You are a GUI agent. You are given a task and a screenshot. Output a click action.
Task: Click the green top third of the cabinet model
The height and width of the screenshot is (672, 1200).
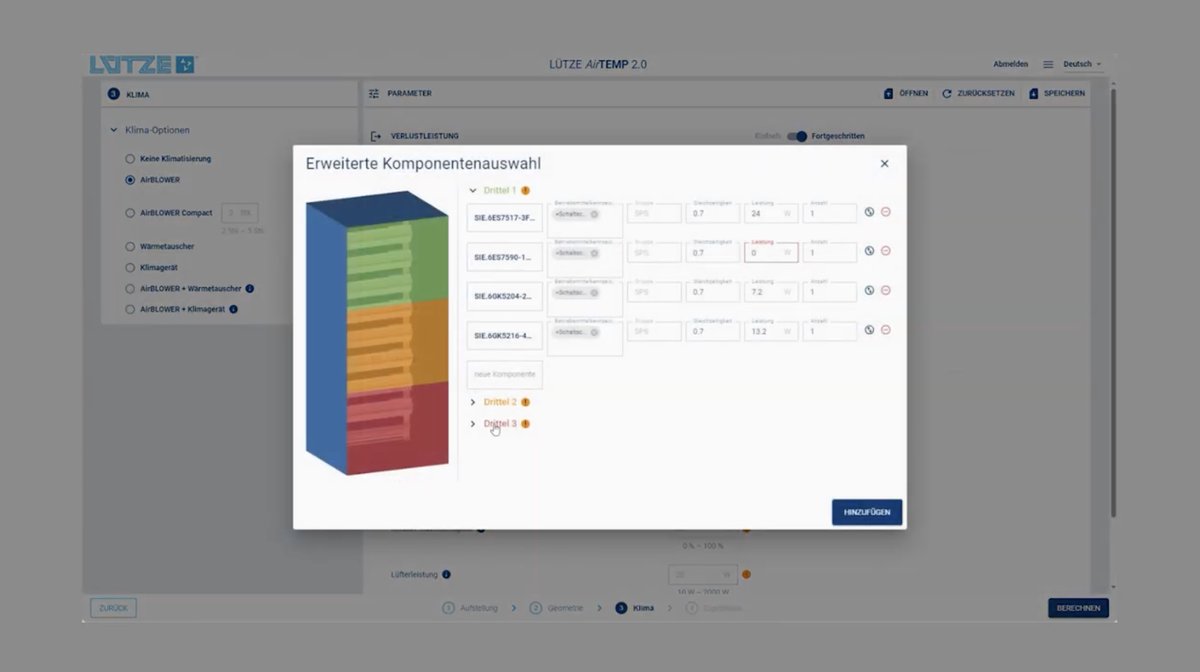(x=398, y=262)
